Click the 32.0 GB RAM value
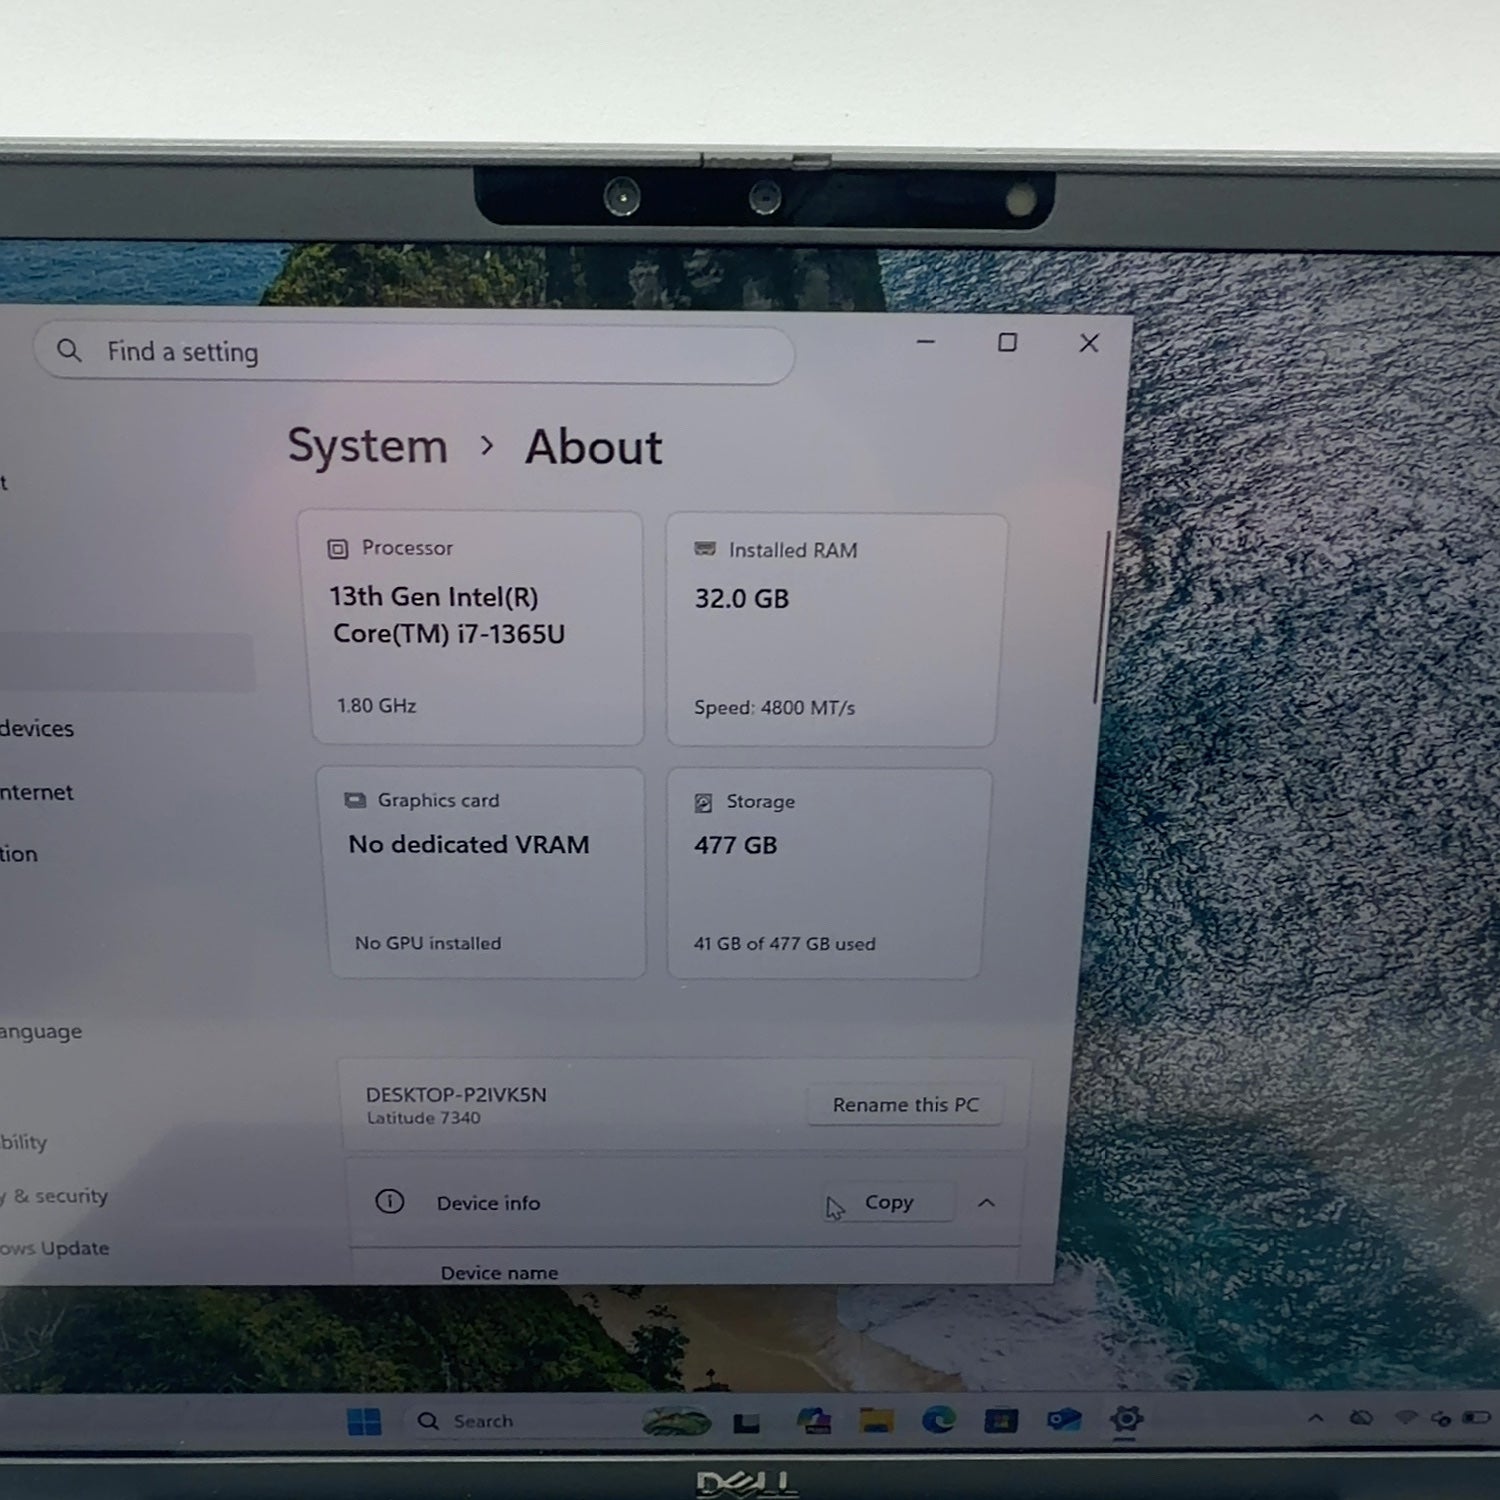This screenshot has height=1500, width=1500. (x=742, y=599)
